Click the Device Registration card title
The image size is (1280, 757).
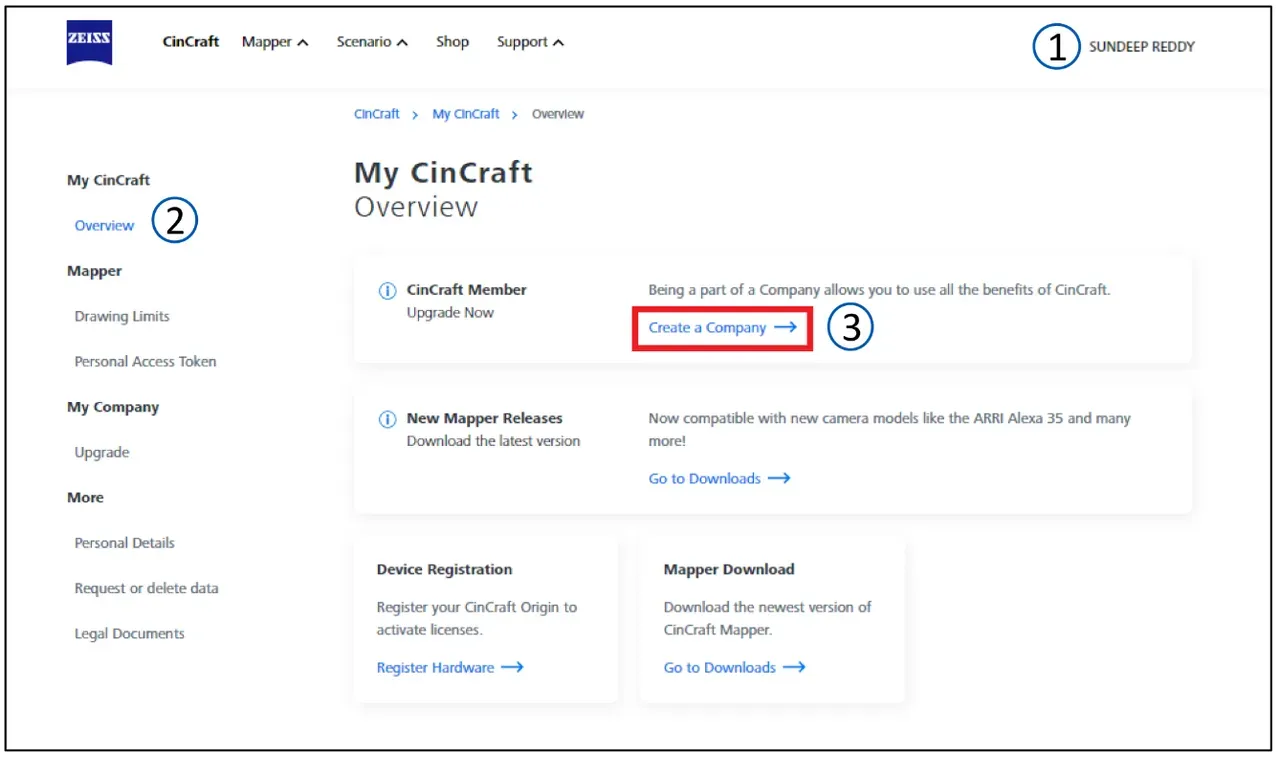pos(444,570)
